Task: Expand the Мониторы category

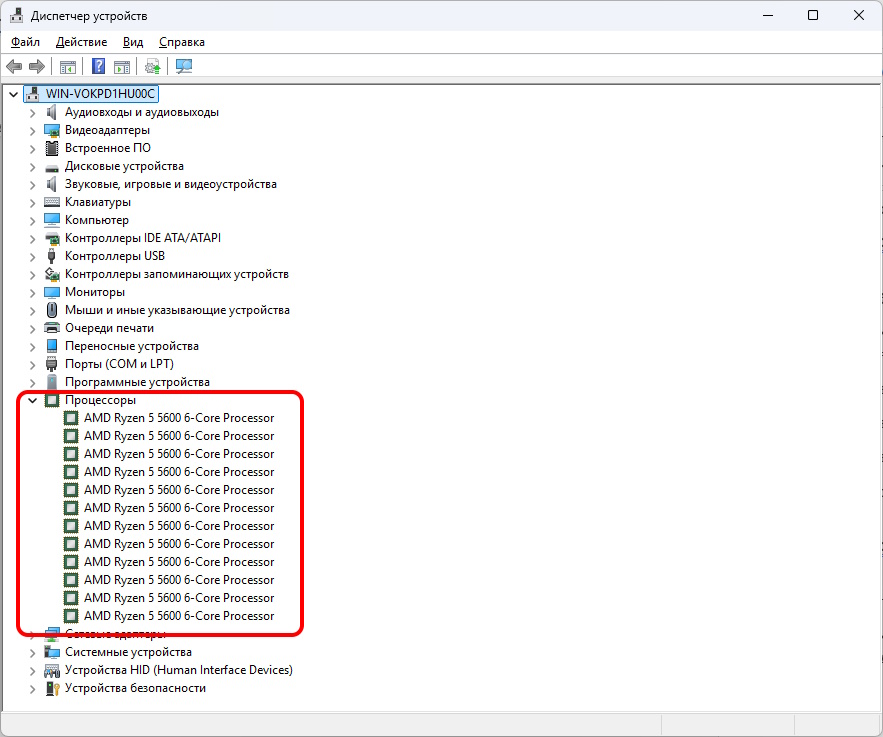Action: tap(33, 293)
